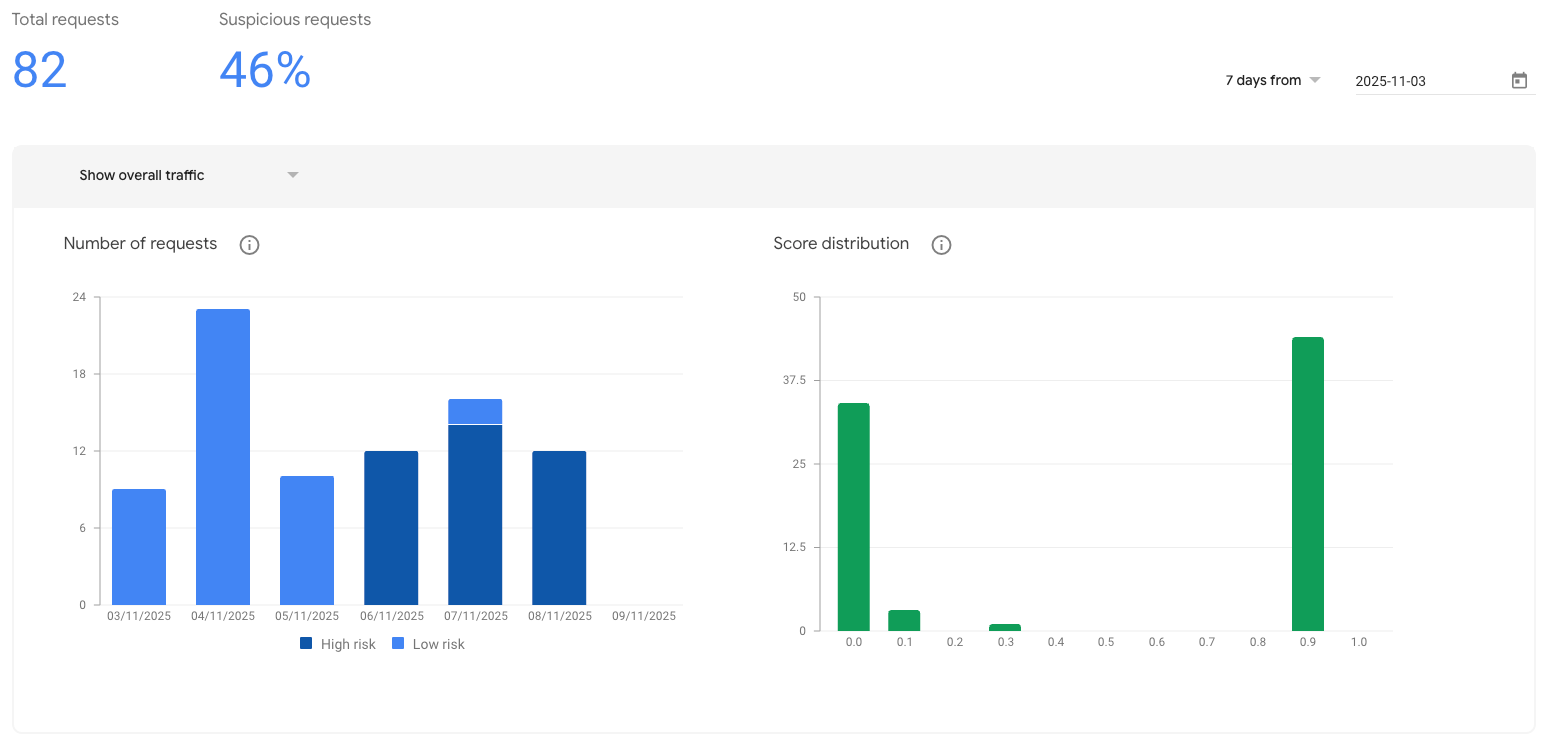
Task: Select the 03/11/2025 requests bar
Action: pos(139,547)
